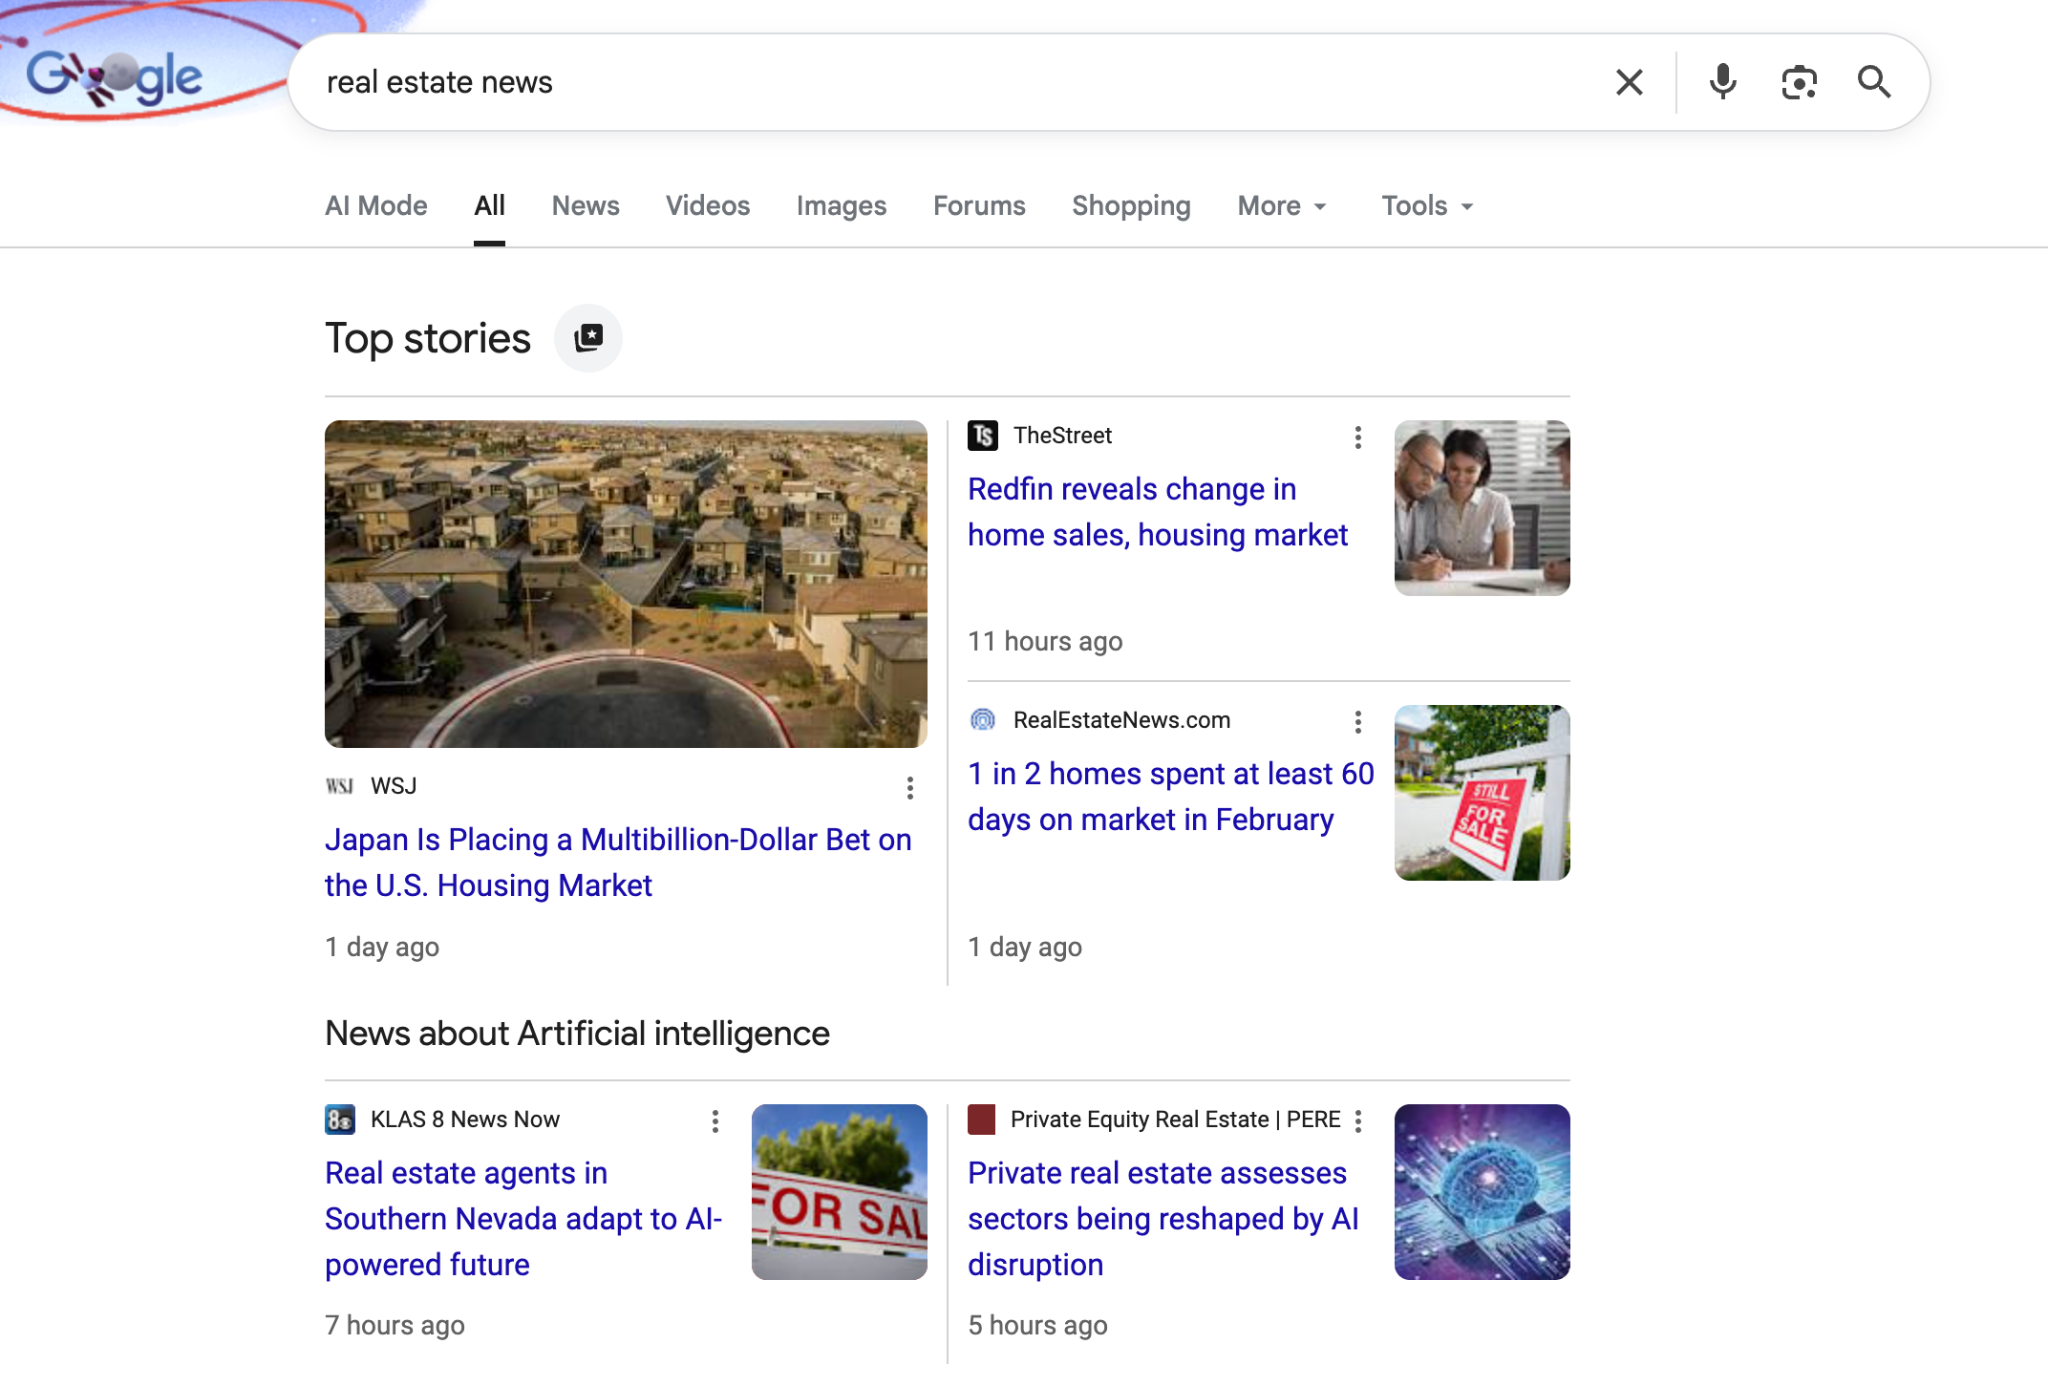Open the three-dot menu on the WSJ story
This screenshot has height=1381, width=2048.
[909, 787]
